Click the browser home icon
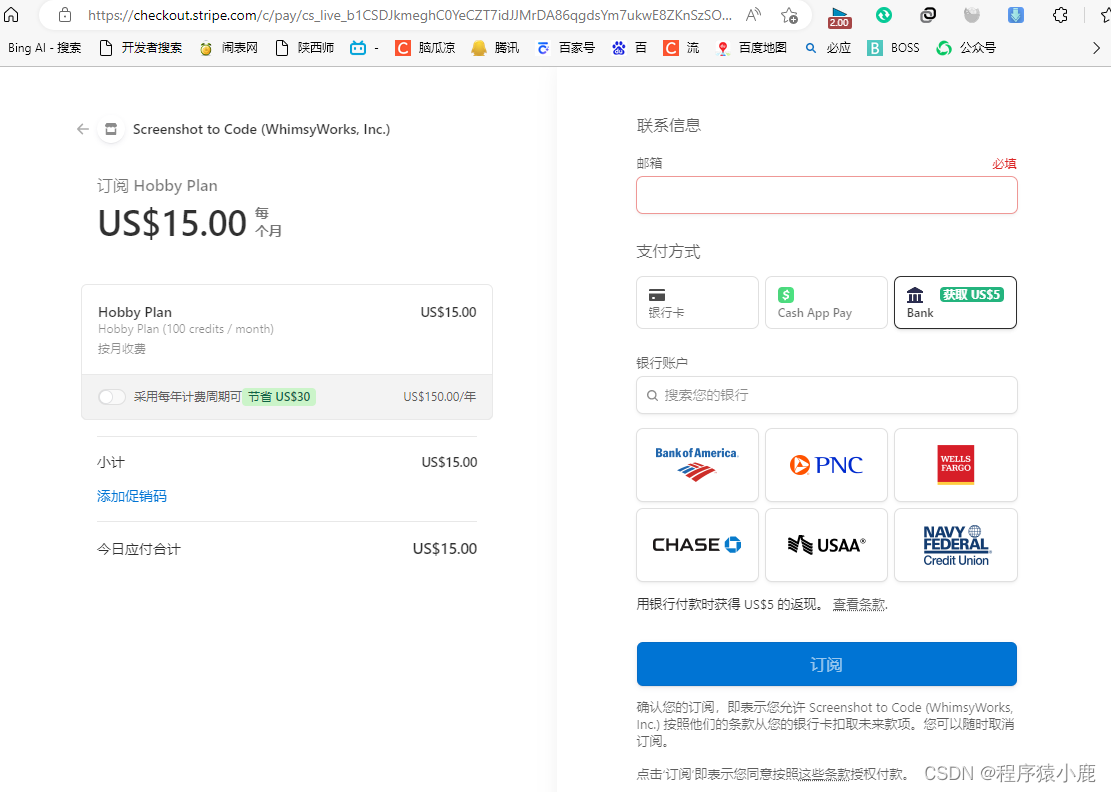This screenshot has height=792, width=1111. [11, 14]
